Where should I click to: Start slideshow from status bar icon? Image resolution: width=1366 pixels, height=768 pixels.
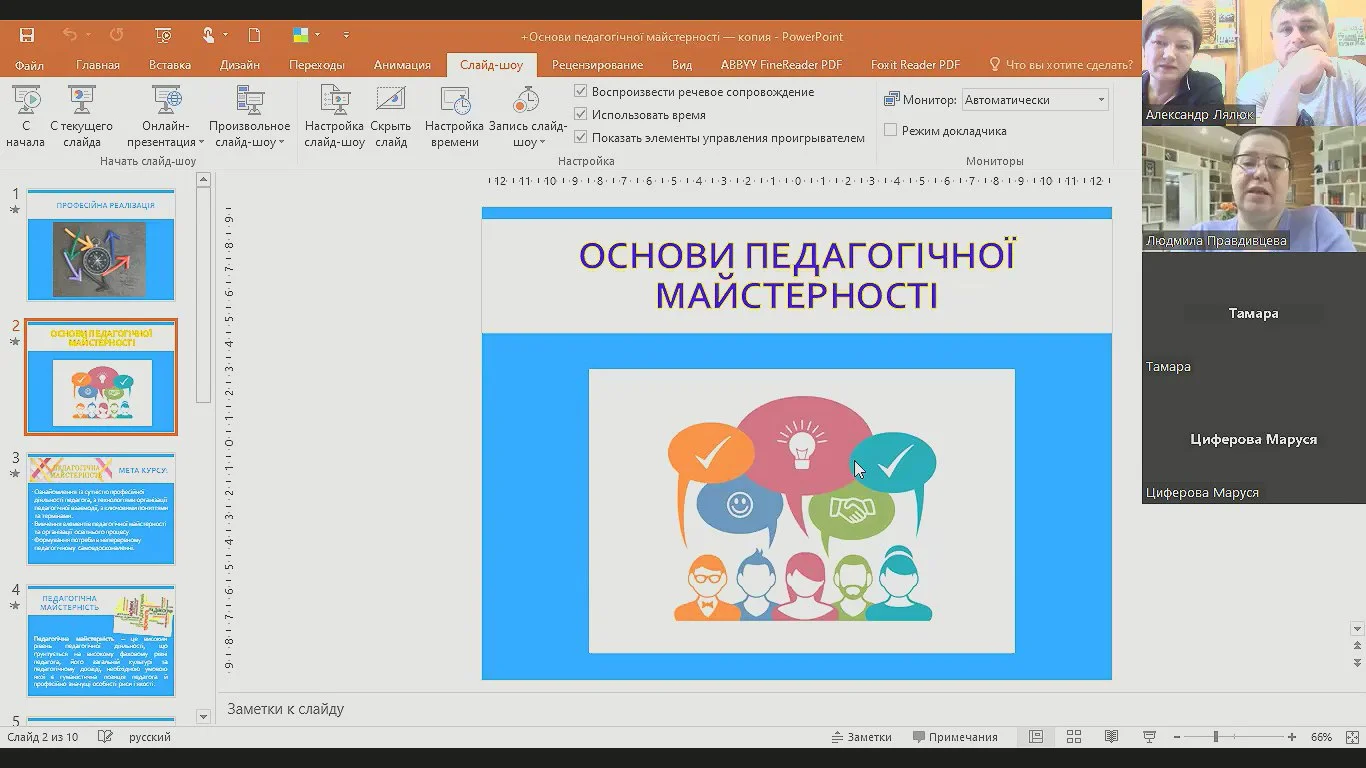(1149, 737)
